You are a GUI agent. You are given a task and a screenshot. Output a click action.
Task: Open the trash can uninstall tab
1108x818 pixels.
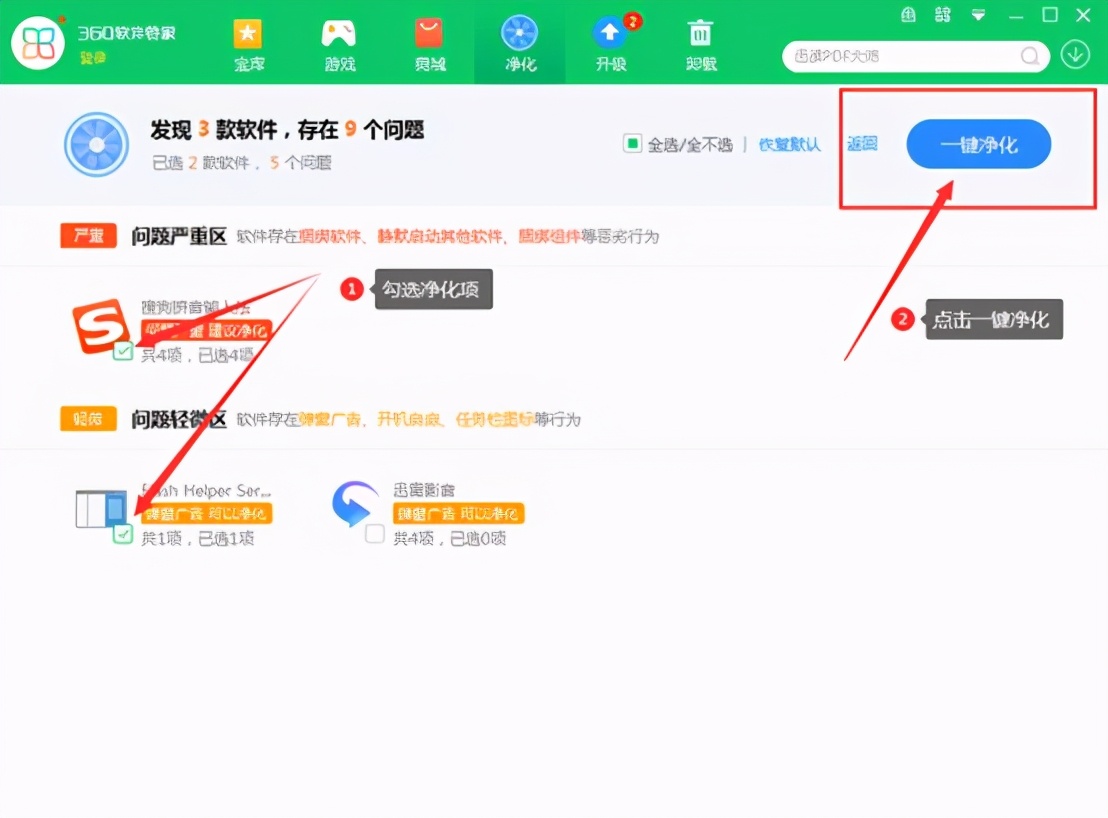coord(701,45)
